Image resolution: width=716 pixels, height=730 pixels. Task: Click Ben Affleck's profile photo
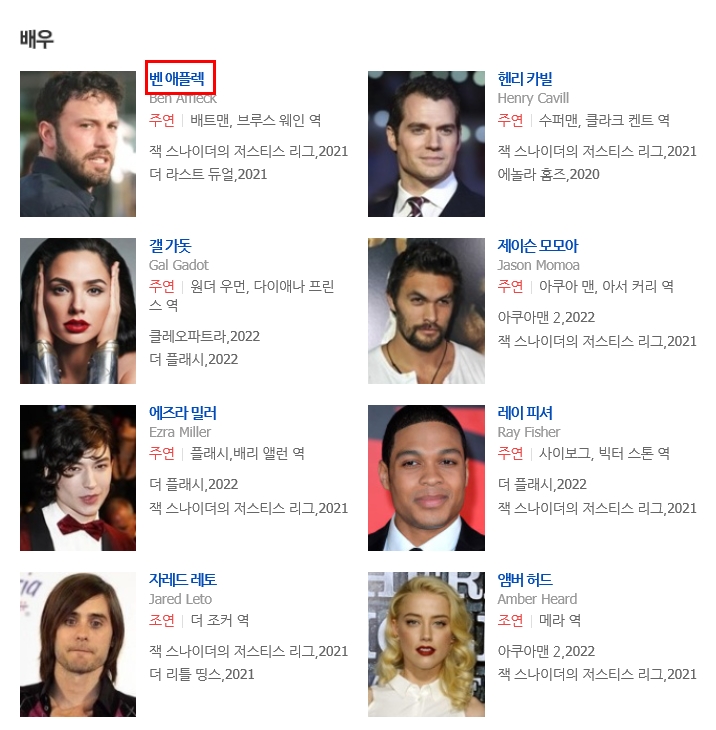(78, 144)
